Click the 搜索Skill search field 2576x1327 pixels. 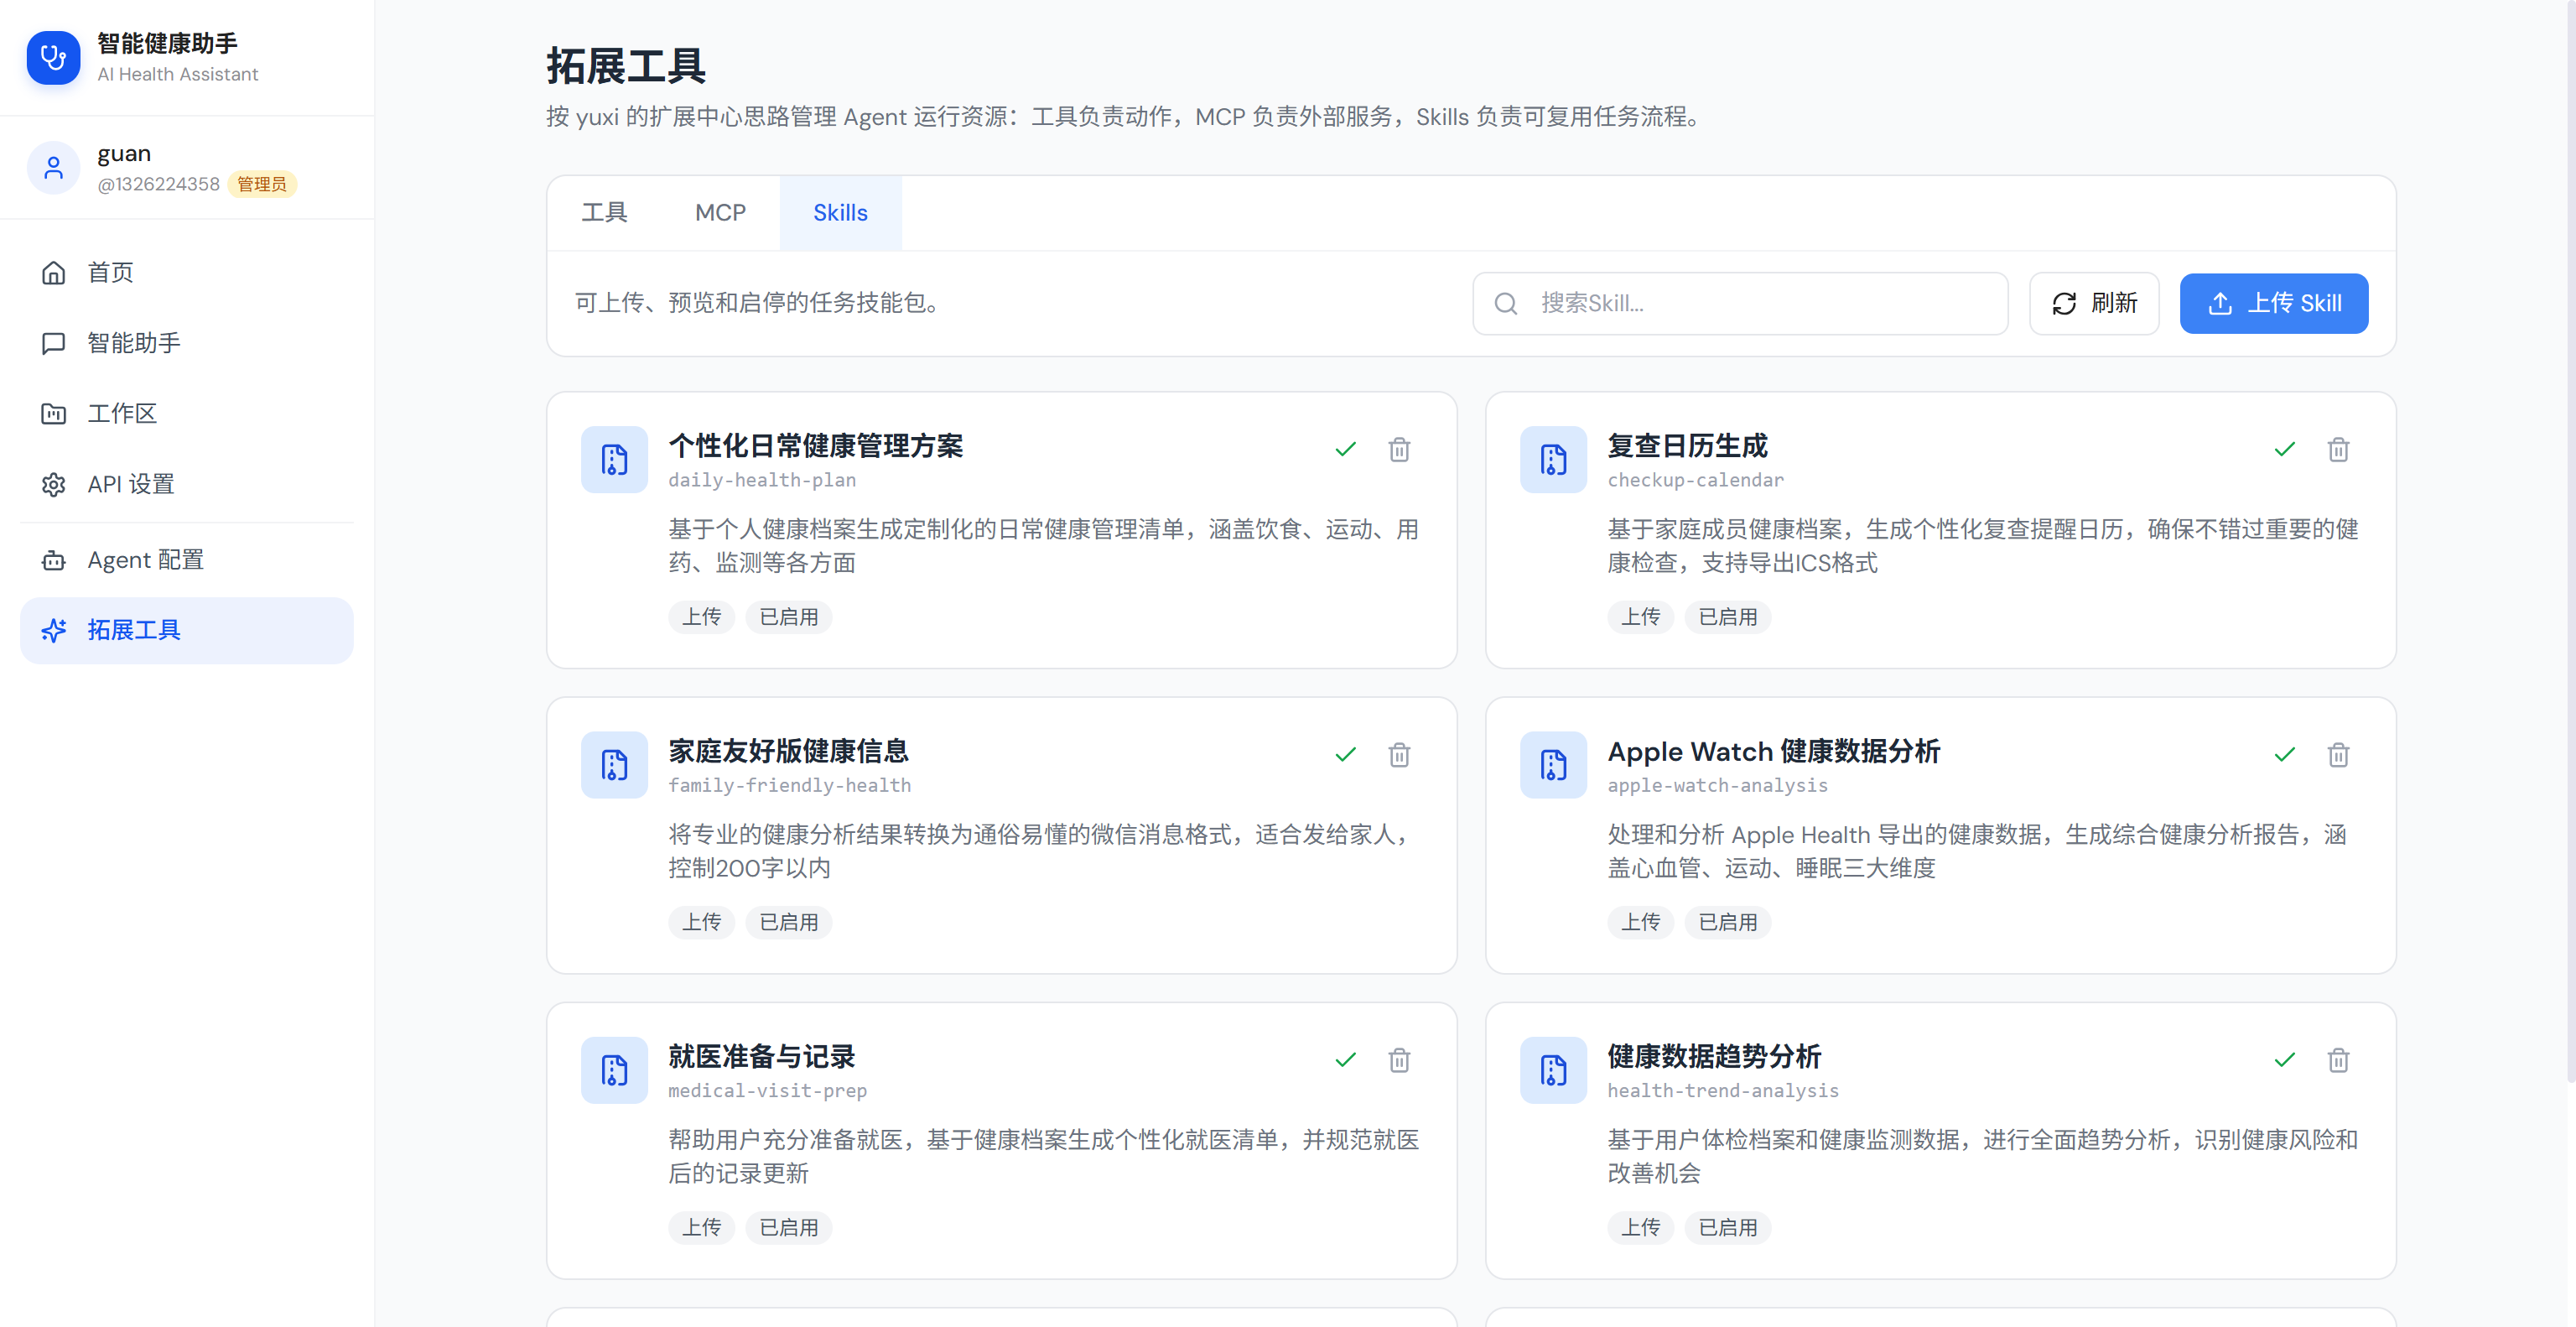tap(1740, 303)
